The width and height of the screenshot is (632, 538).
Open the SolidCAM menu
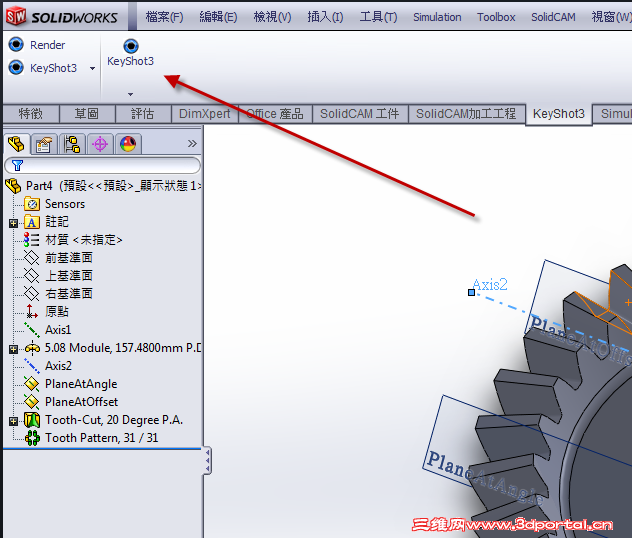click(553, 17)
